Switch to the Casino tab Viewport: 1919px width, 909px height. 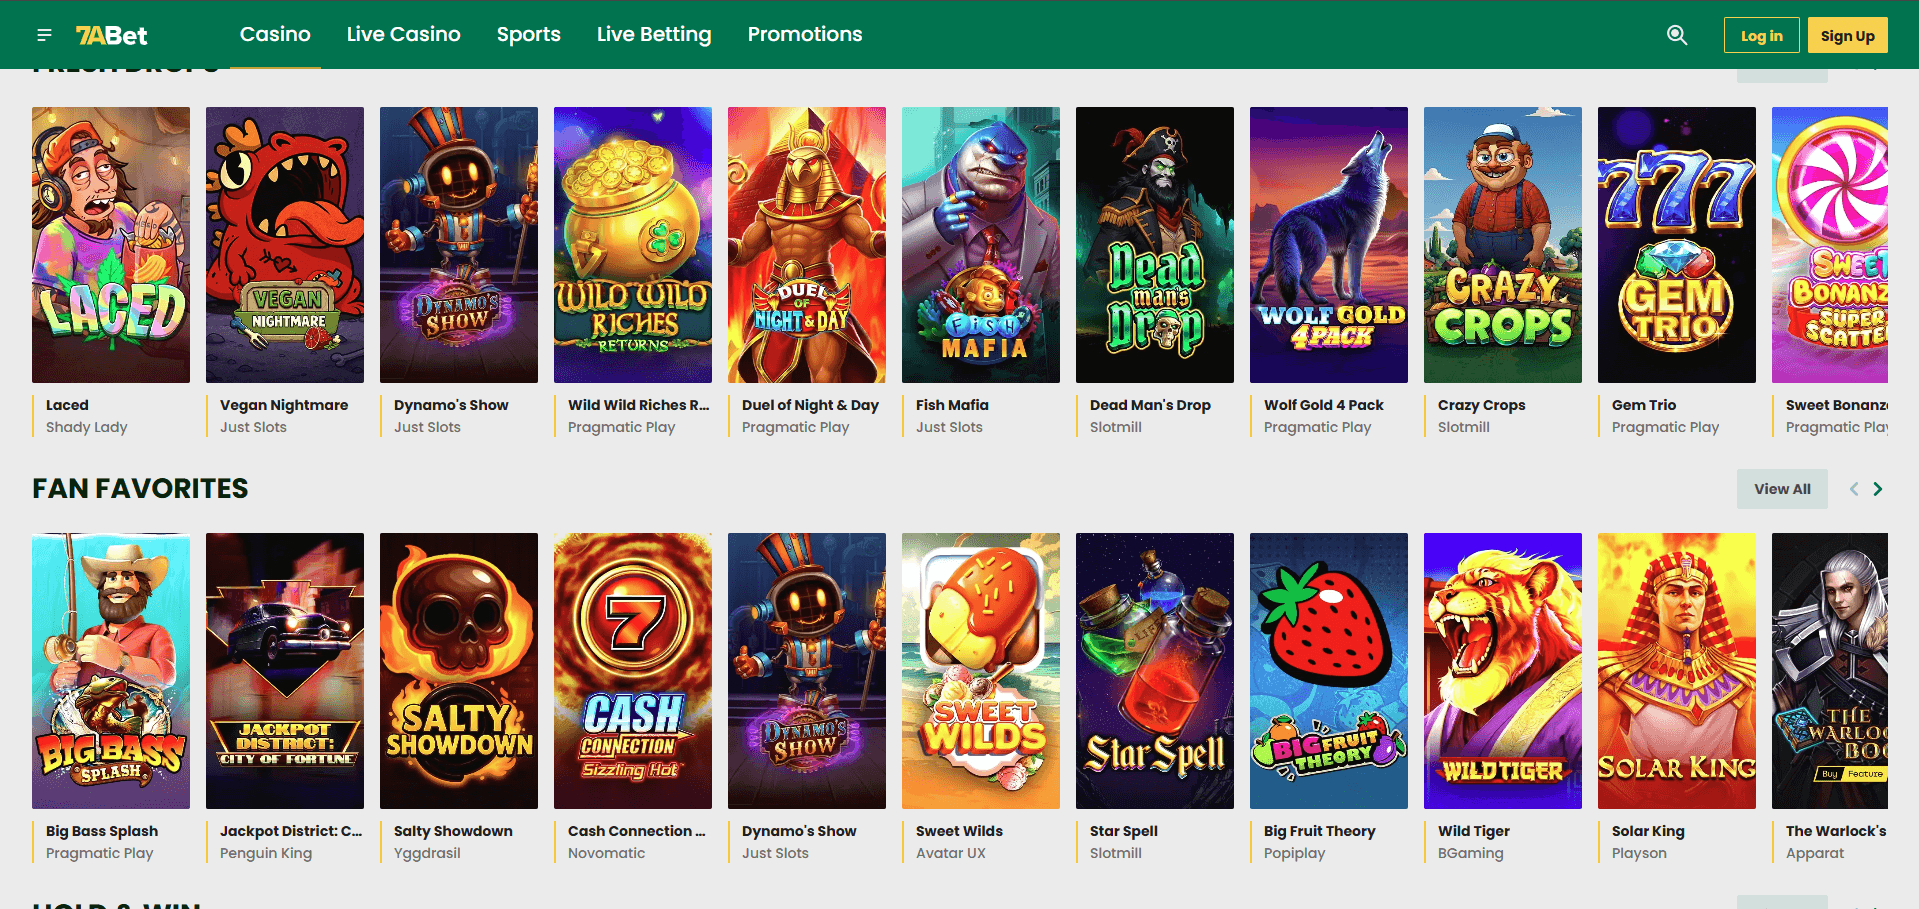coord(275,34)
